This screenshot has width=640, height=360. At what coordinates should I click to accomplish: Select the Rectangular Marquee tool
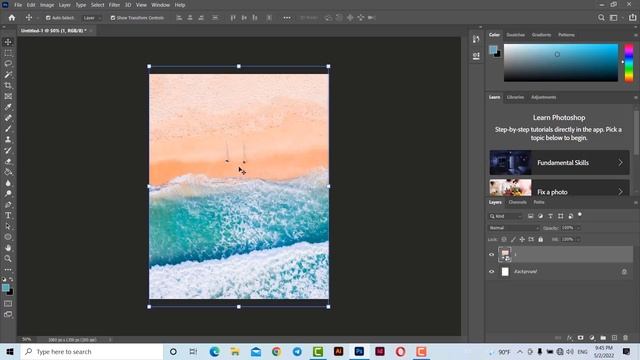[8, 53]
